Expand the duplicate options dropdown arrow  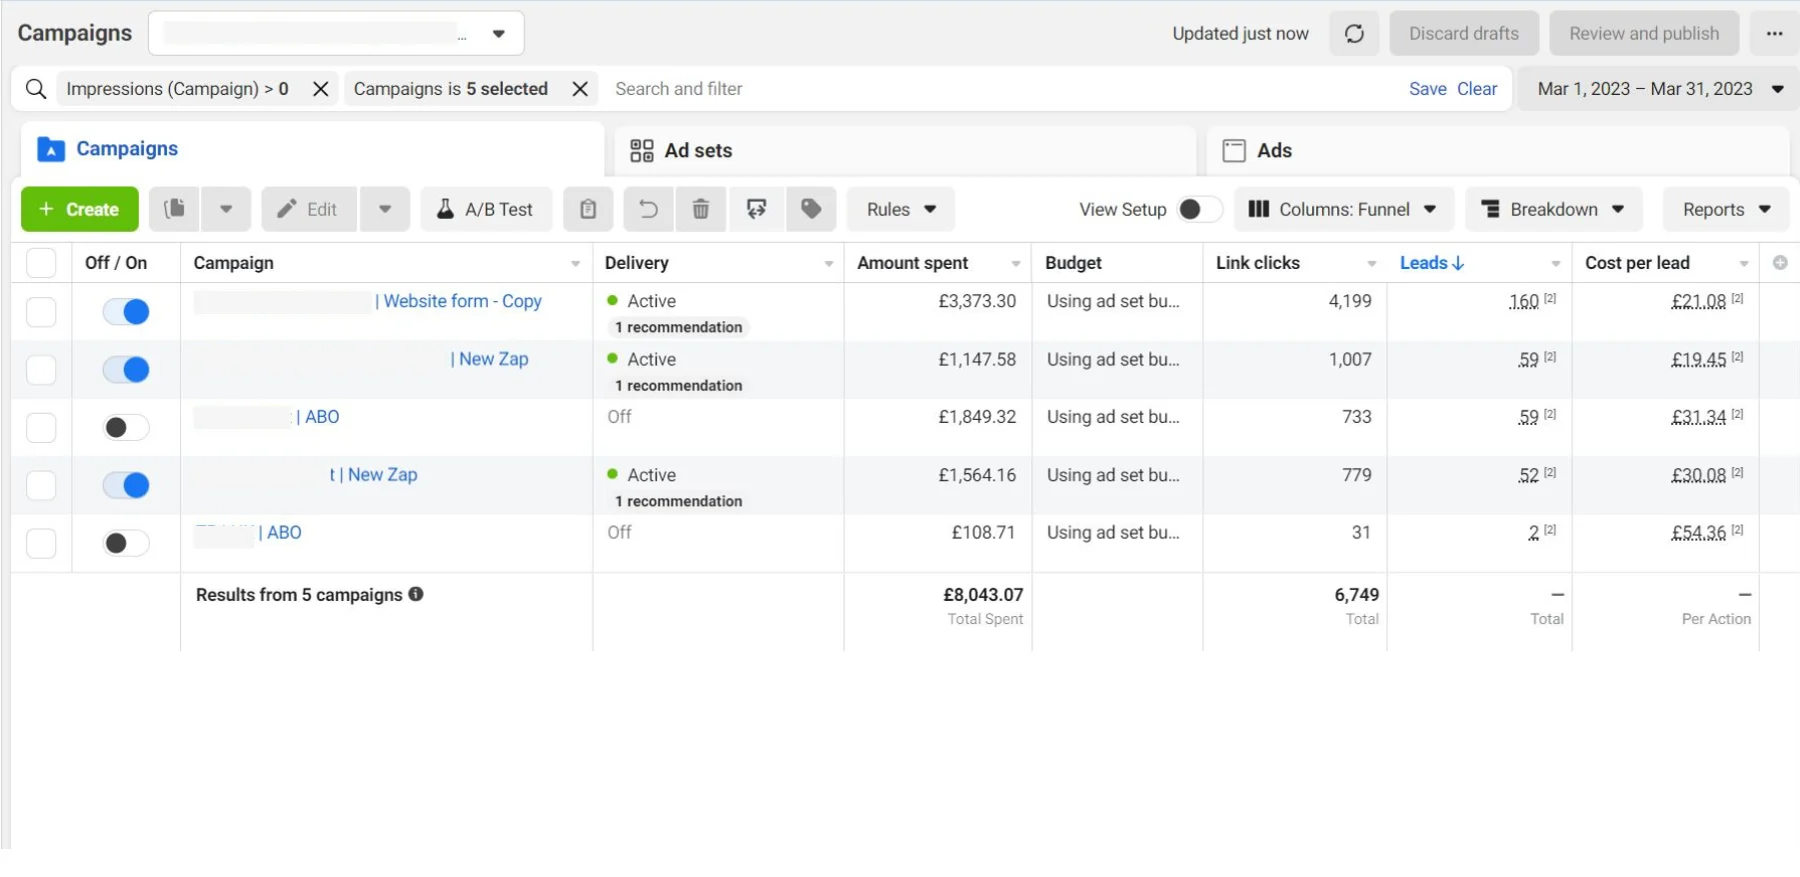pyautogui.click(x=226, y=209)
